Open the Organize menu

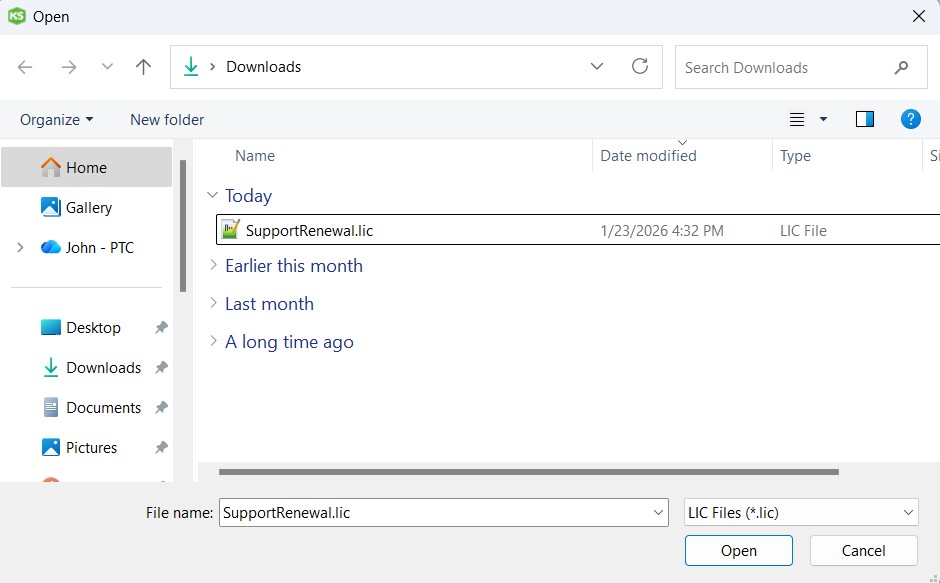click(56, 119)
